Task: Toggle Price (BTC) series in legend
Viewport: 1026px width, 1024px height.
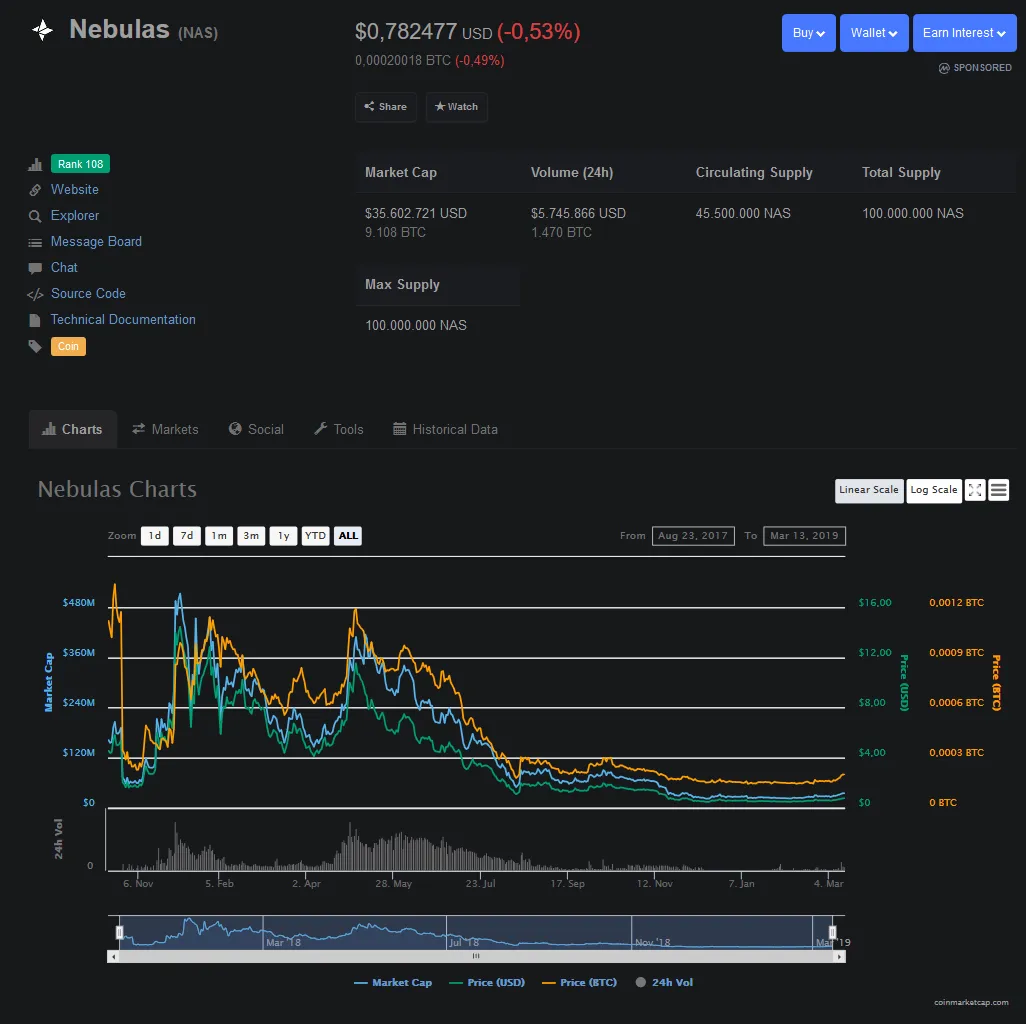Action: click(x=580, y=982)
